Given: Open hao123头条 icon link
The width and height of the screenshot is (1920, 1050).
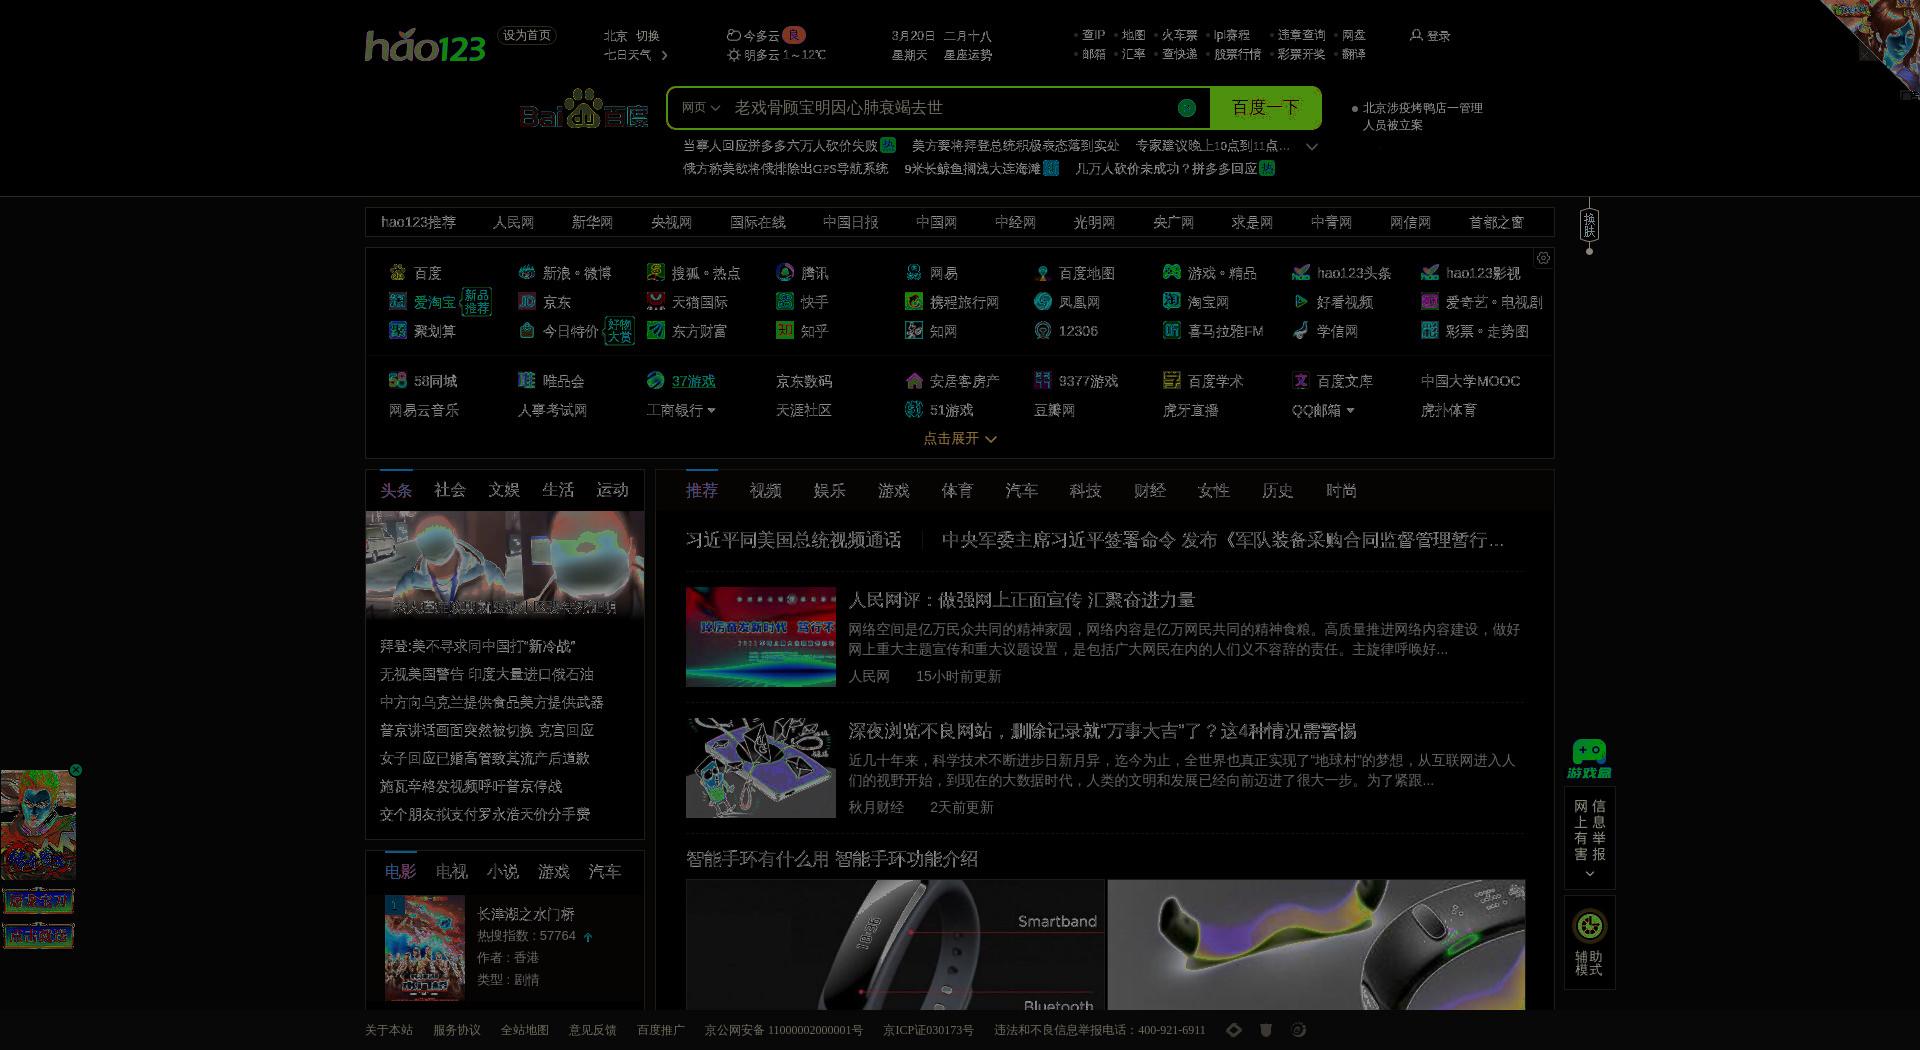Looking at the screenshot, I should tap(1301, 272).
